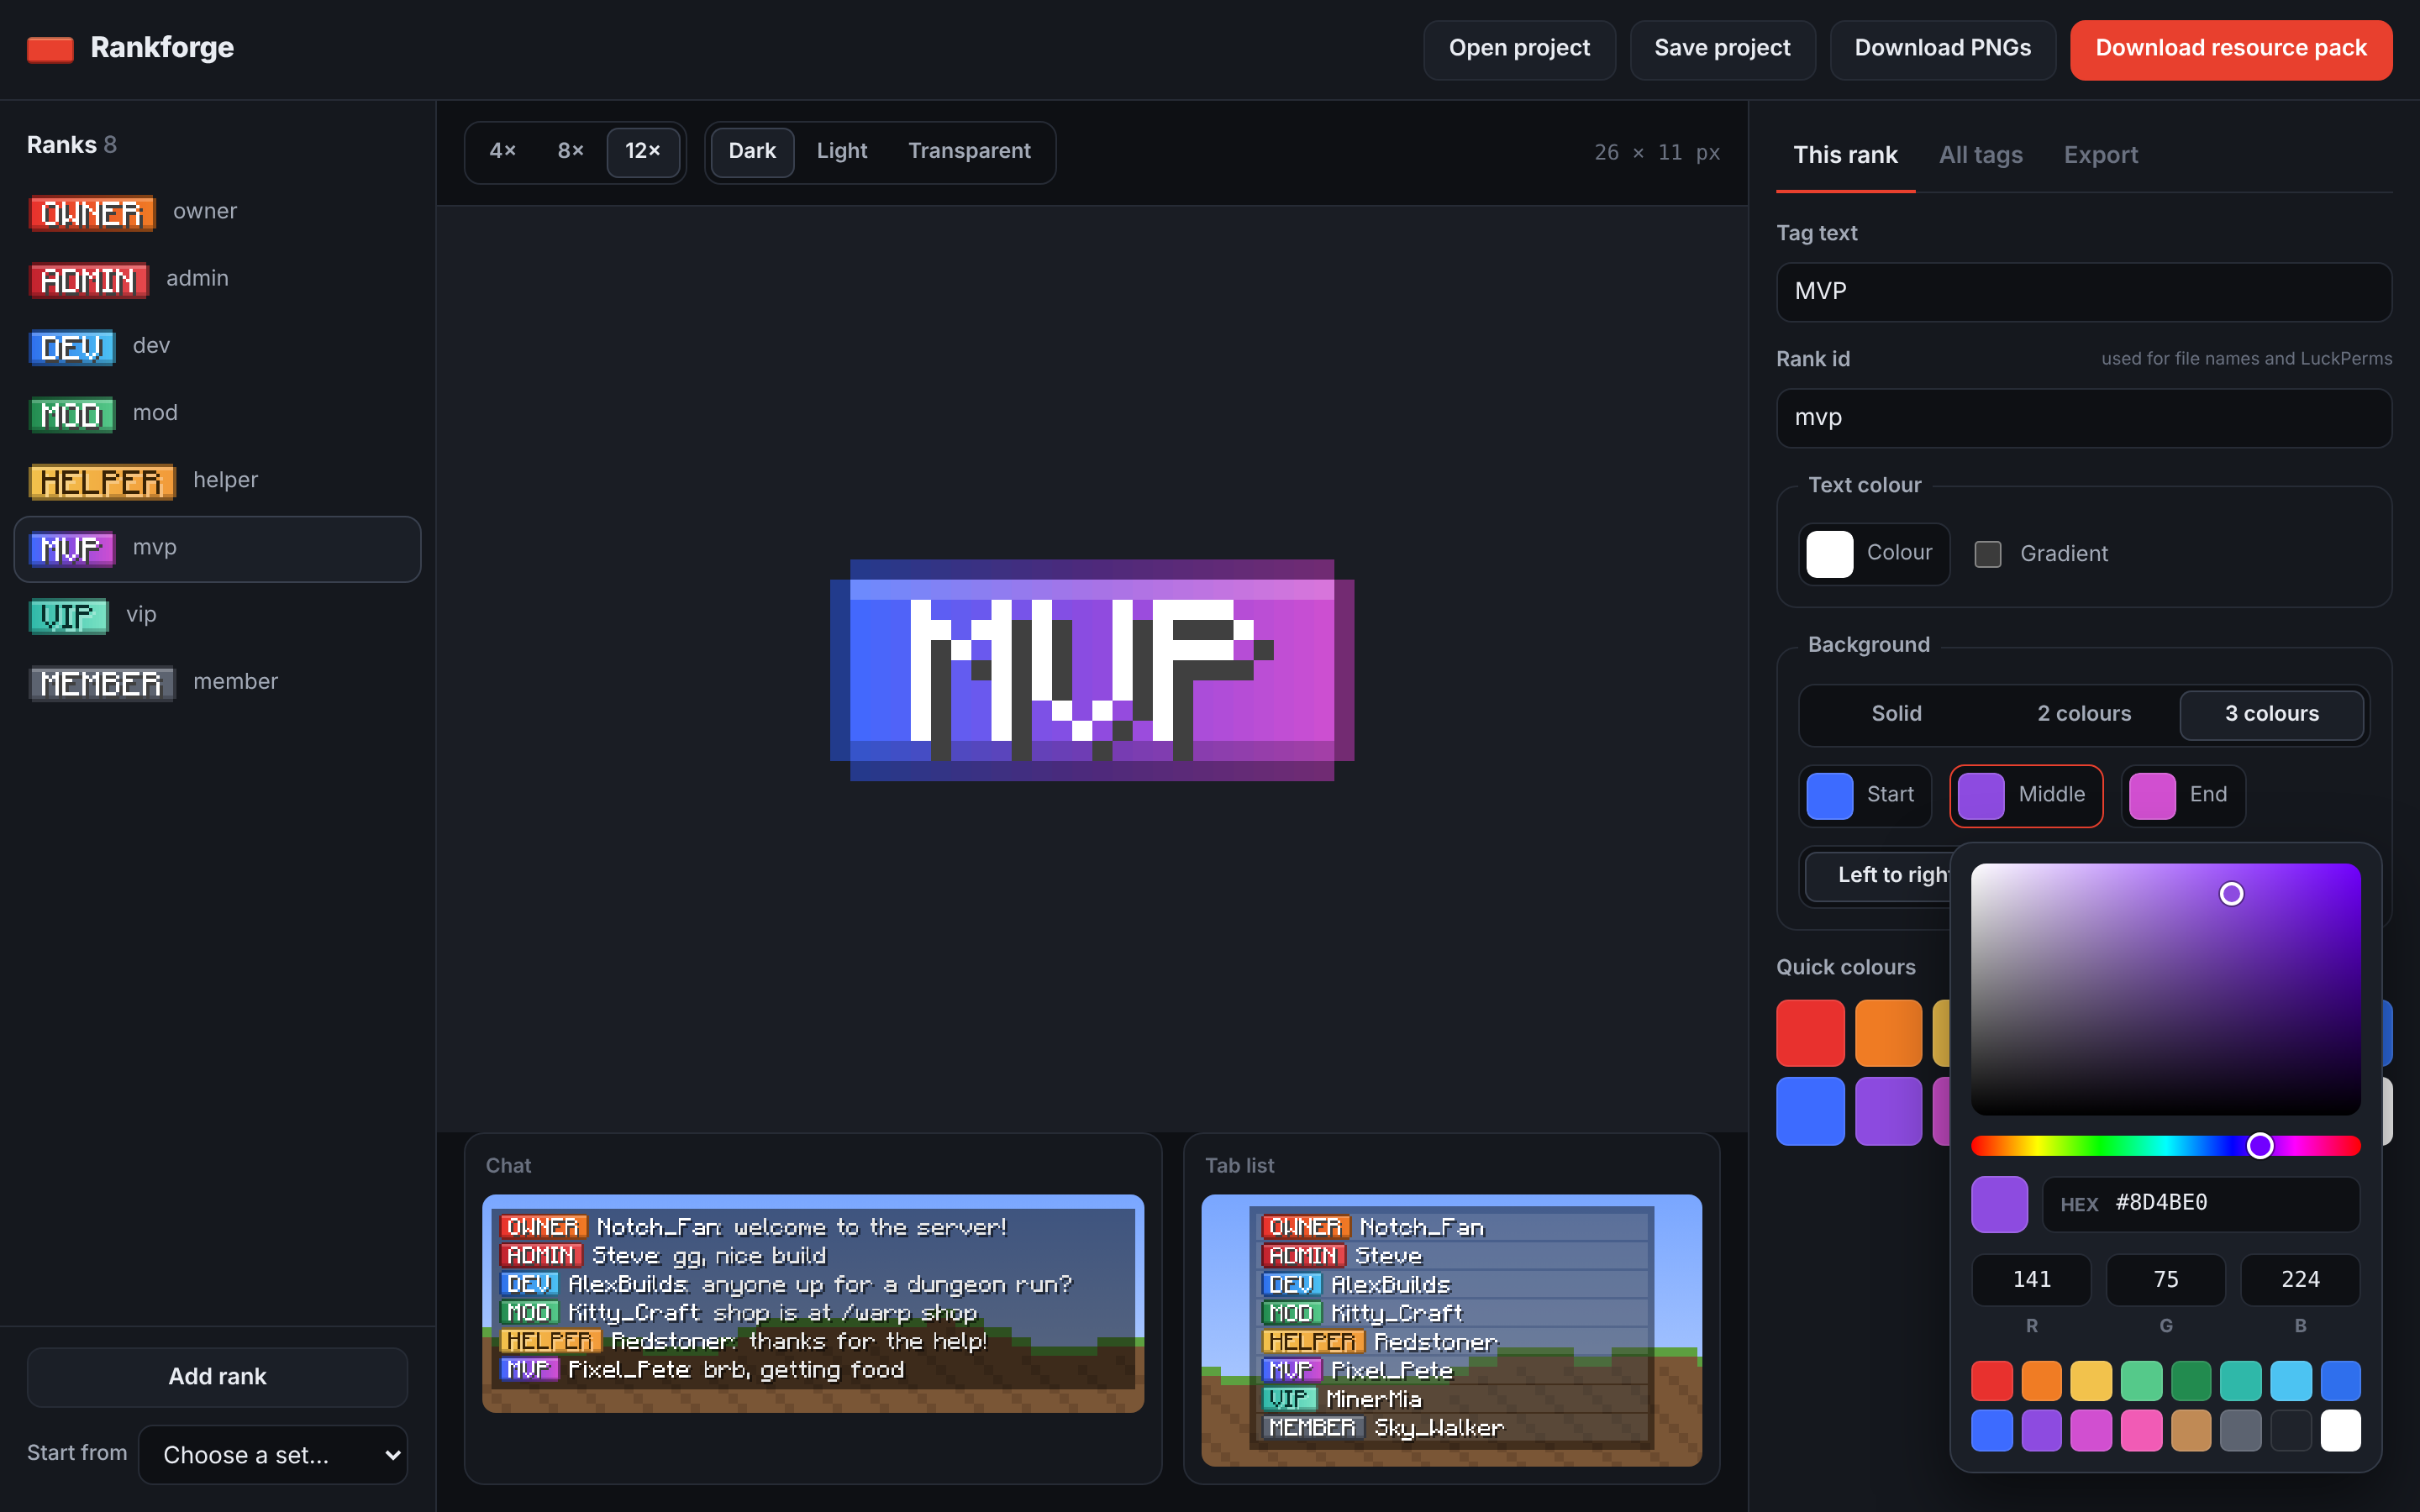Pick the hot pink preset swatch in picker
This screenshot has width=2420, height=1512.
point(2141,1431)
